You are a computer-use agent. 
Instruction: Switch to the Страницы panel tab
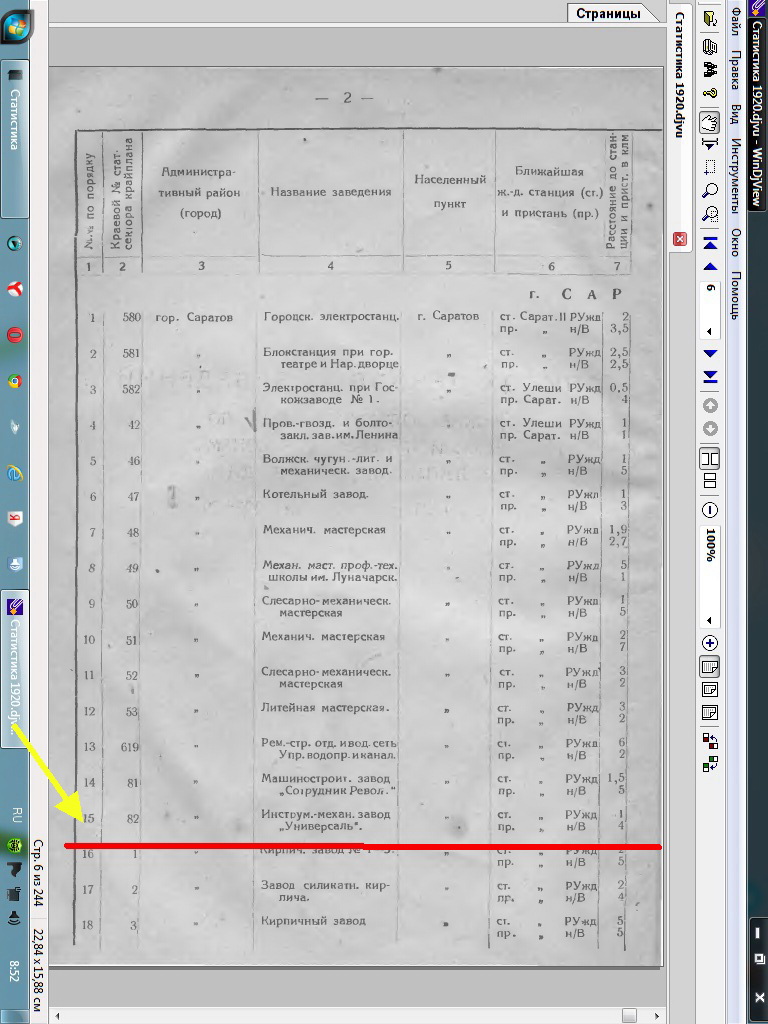click(607, 13)
